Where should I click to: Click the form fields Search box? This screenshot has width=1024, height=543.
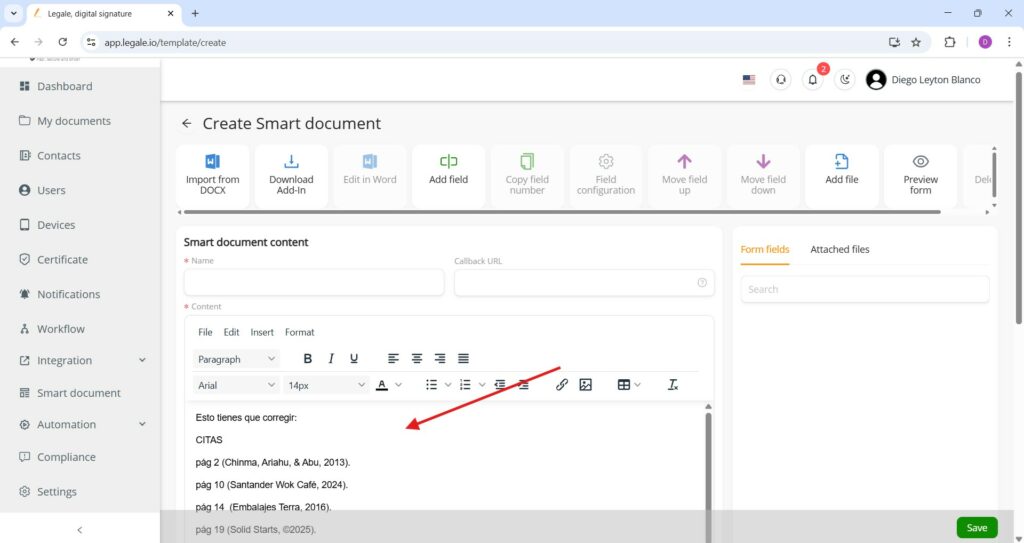click(865, 289)
